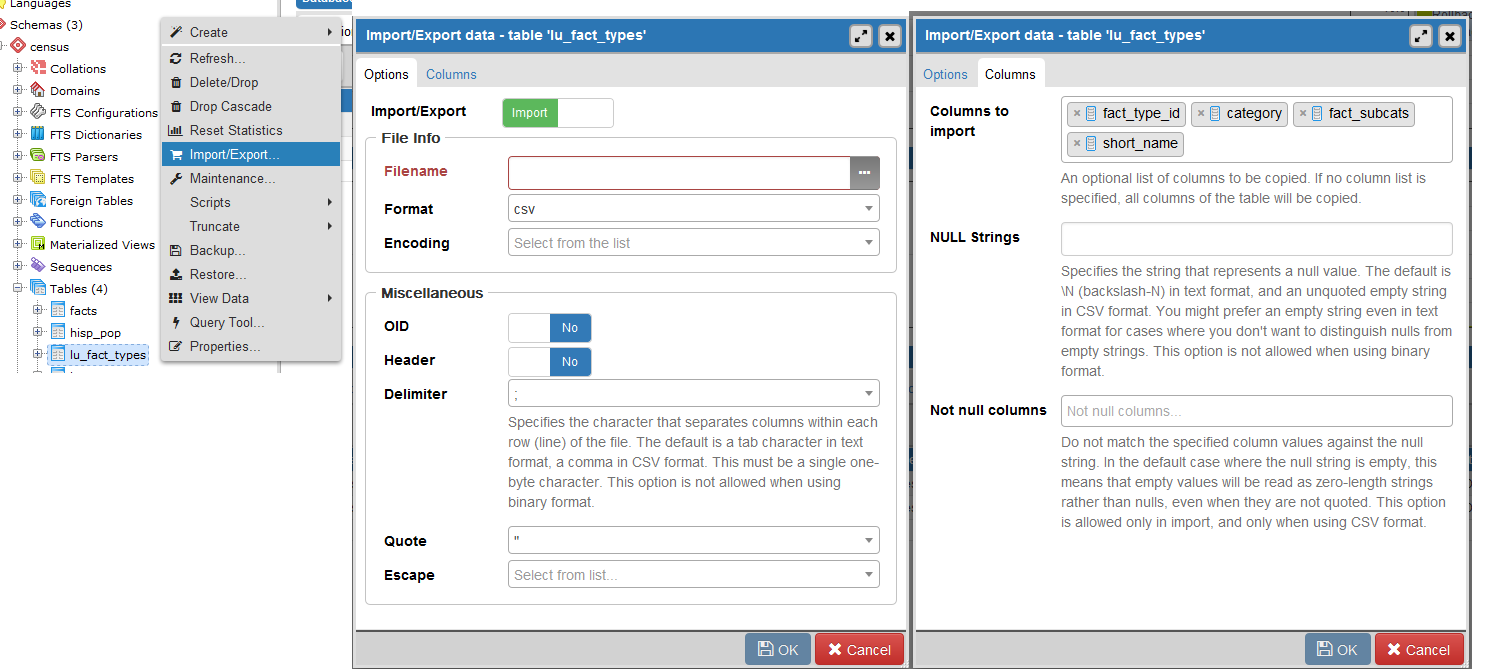This screenshot has width=1500, height=669.
Task: Click the FTS Configurations icon
Action: [38, 112]
